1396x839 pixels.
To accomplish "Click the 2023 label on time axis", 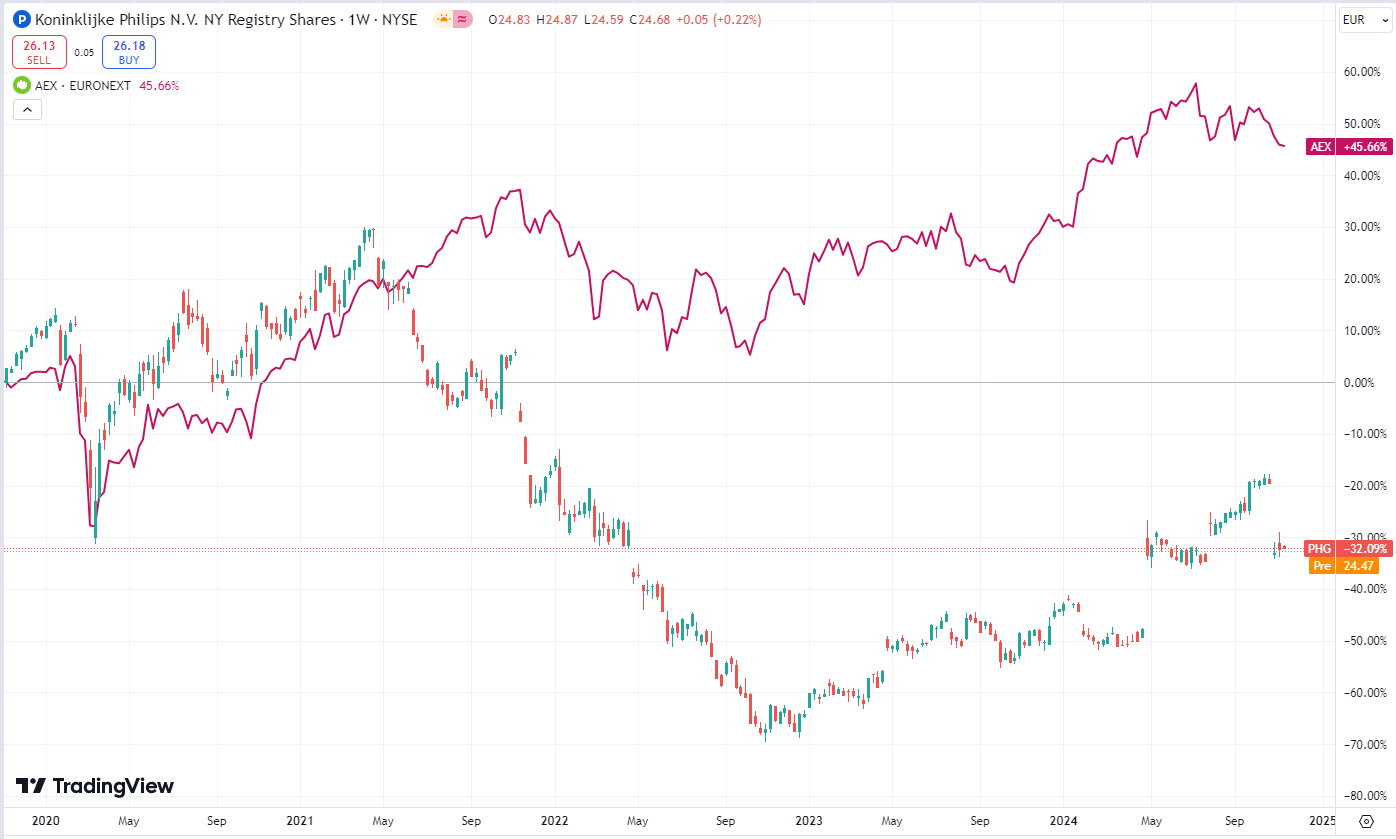I will [808, 820].
